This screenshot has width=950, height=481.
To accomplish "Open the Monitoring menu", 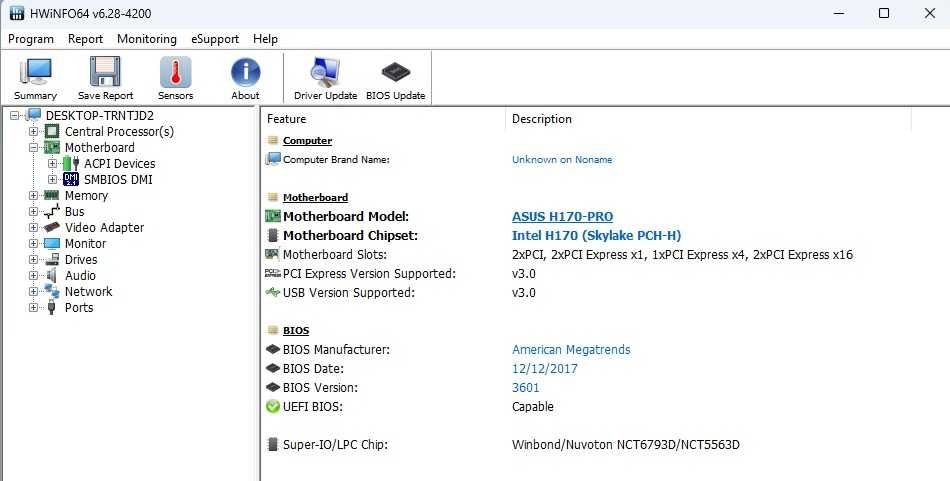I will point(147,39).
